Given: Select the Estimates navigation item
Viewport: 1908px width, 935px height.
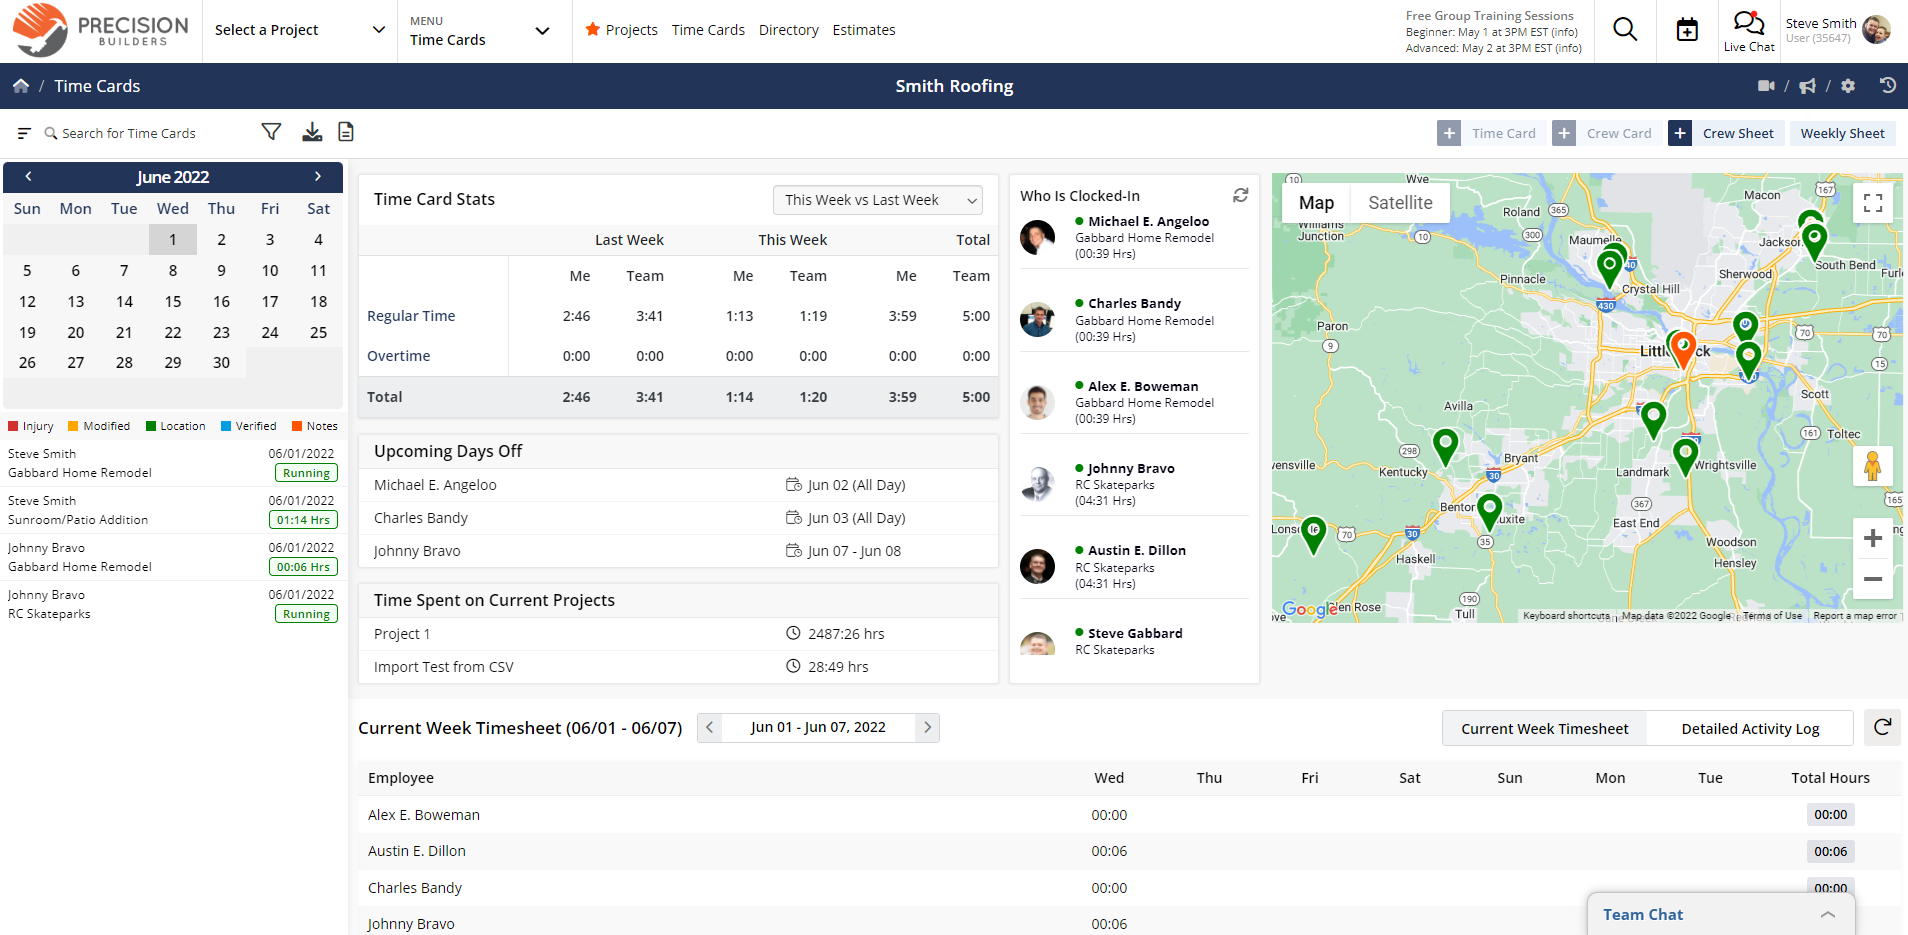Looking at the screenshot, I should [x=862, y=30].
